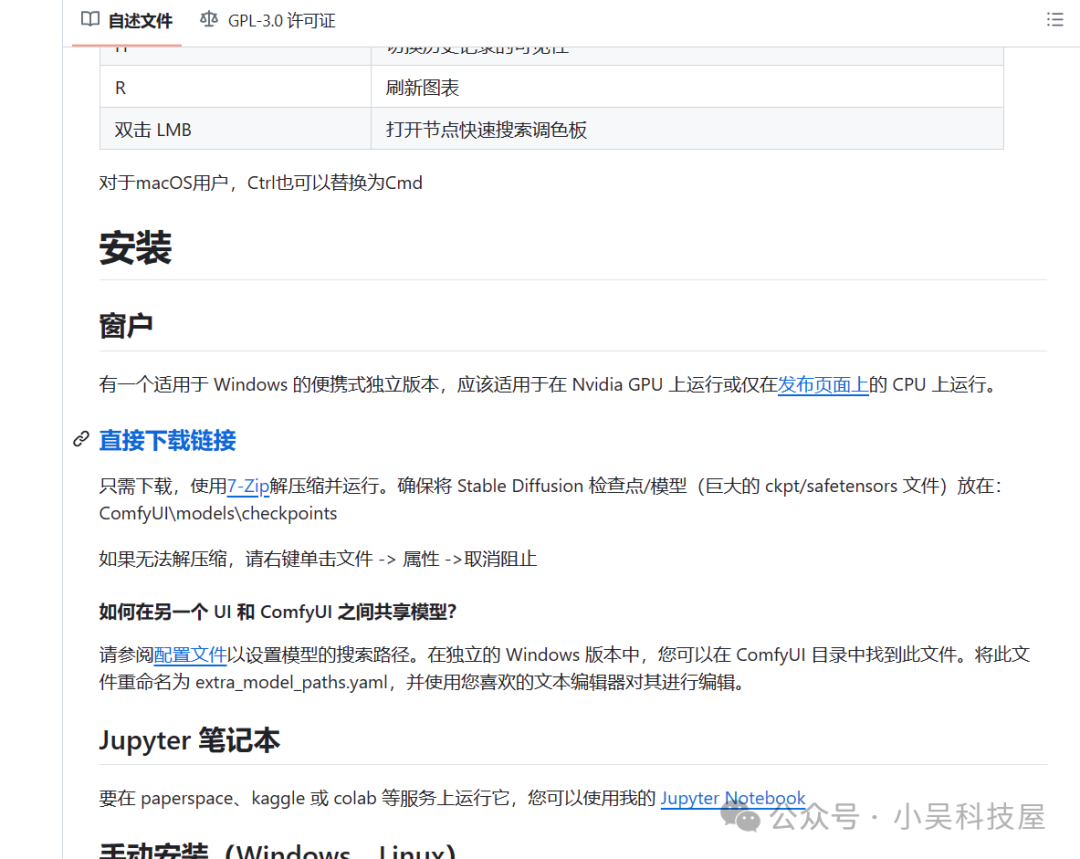Open the 配置文件 link
Viewport: 1080px width, 859px height.
[x=190, y=654]
